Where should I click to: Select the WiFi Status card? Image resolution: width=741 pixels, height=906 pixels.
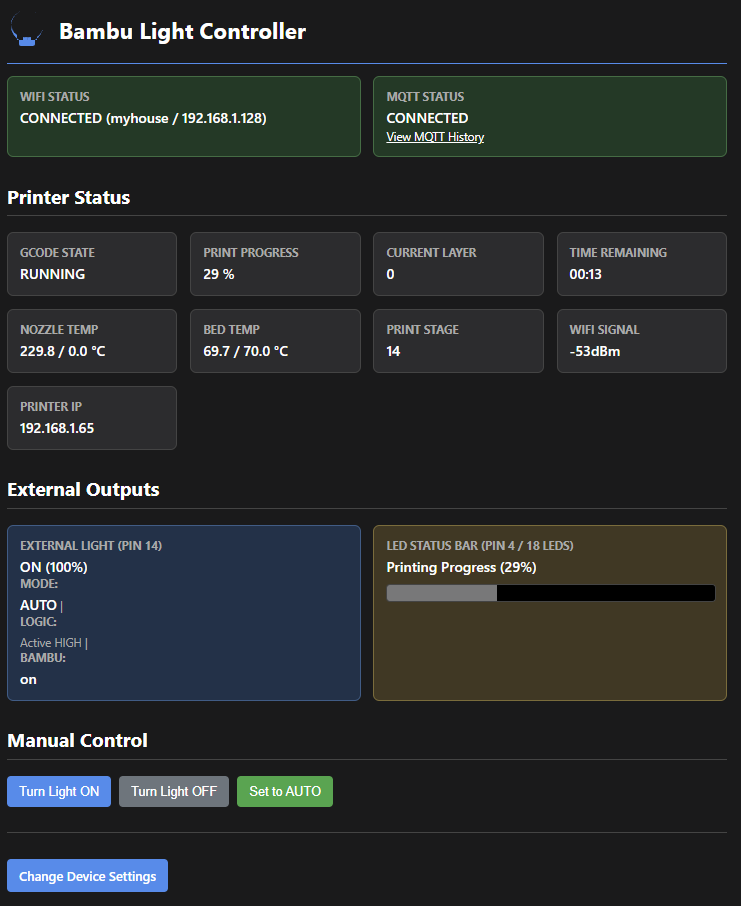tap(183, 117)
